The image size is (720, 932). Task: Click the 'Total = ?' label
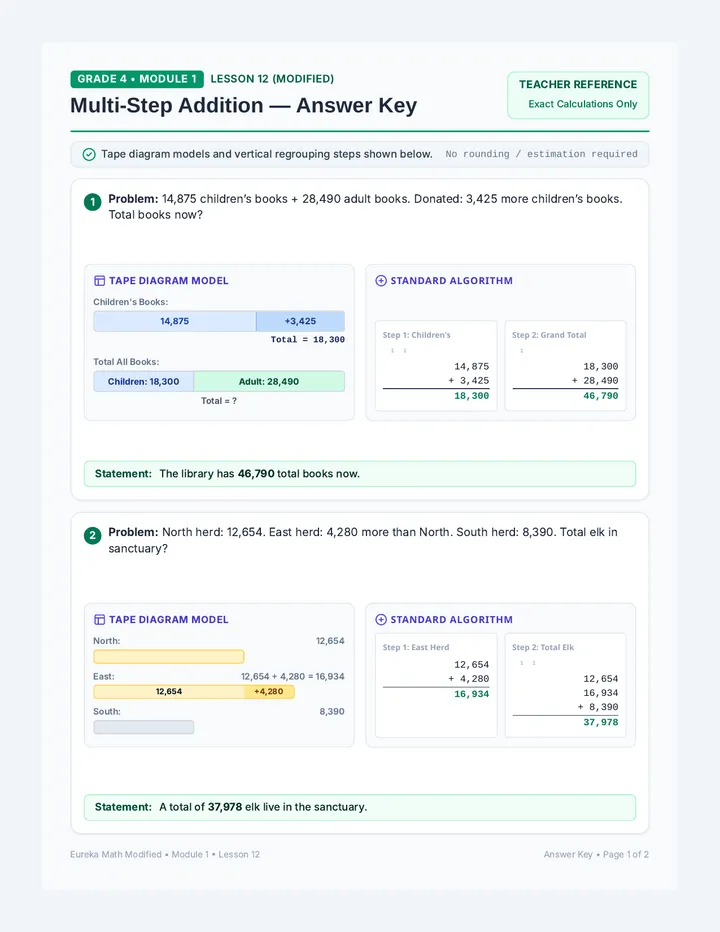coord(219,401)
